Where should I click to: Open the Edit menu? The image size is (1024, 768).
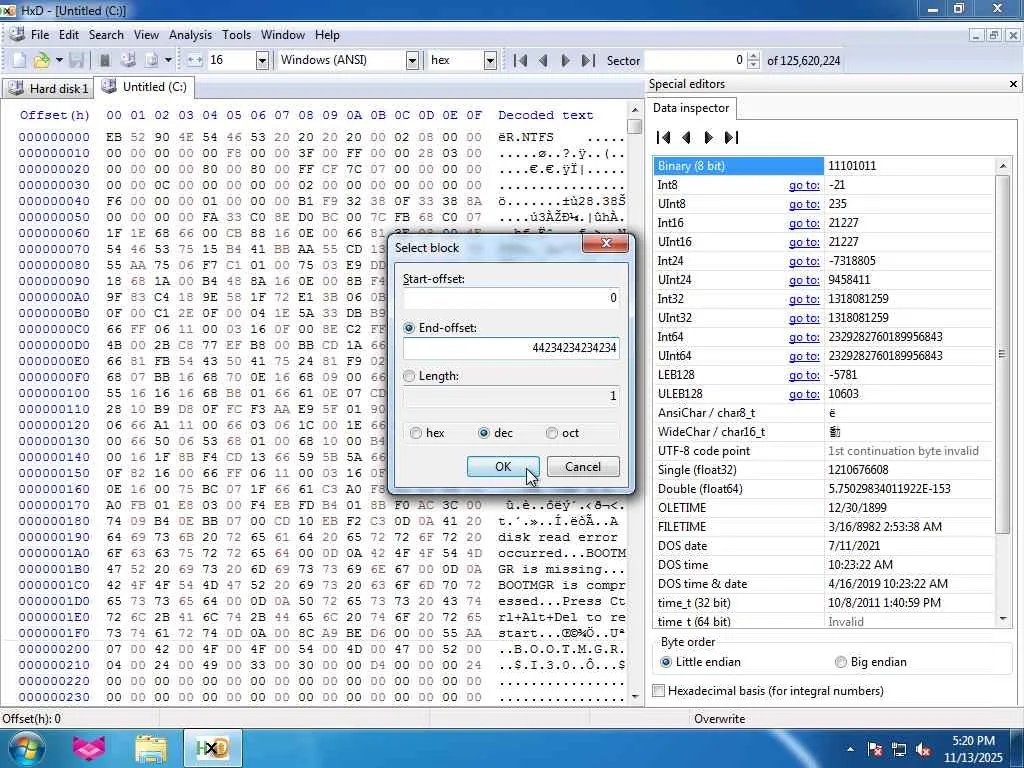69,35
